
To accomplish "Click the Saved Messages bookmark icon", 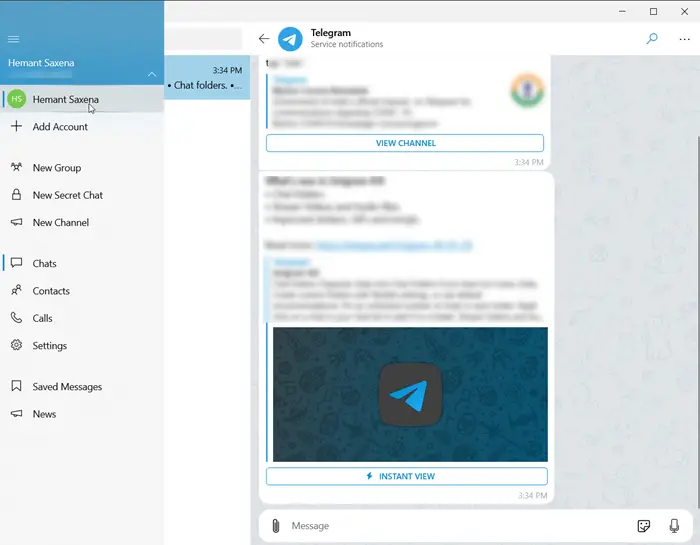I will [16, 386].
